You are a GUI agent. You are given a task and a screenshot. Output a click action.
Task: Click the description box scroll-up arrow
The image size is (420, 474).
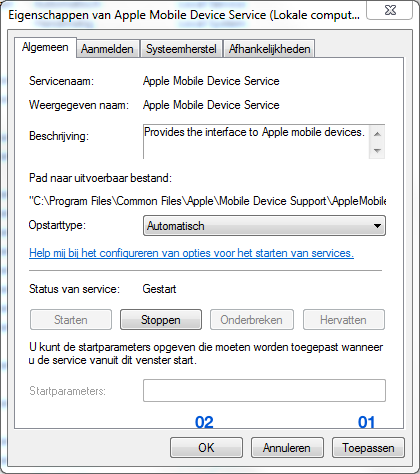[x=377, y=134]
